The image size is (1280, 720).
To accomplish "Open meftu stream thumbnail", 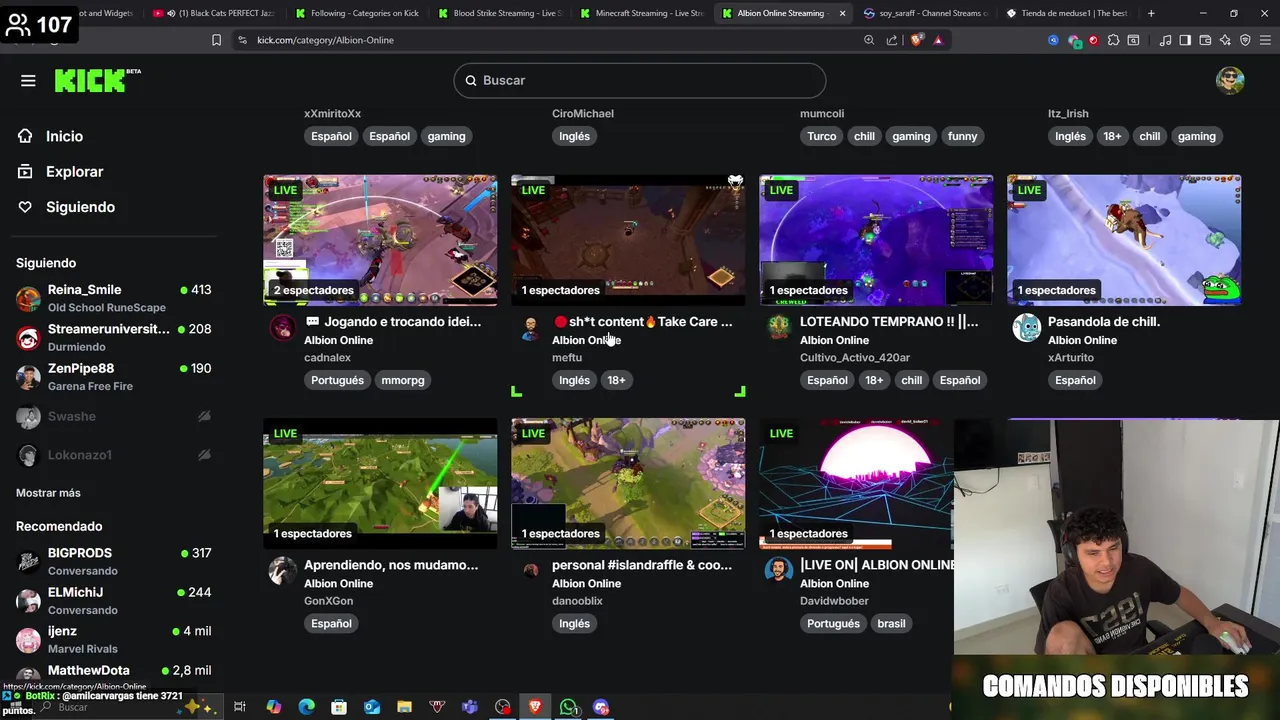I will (628, 240).
